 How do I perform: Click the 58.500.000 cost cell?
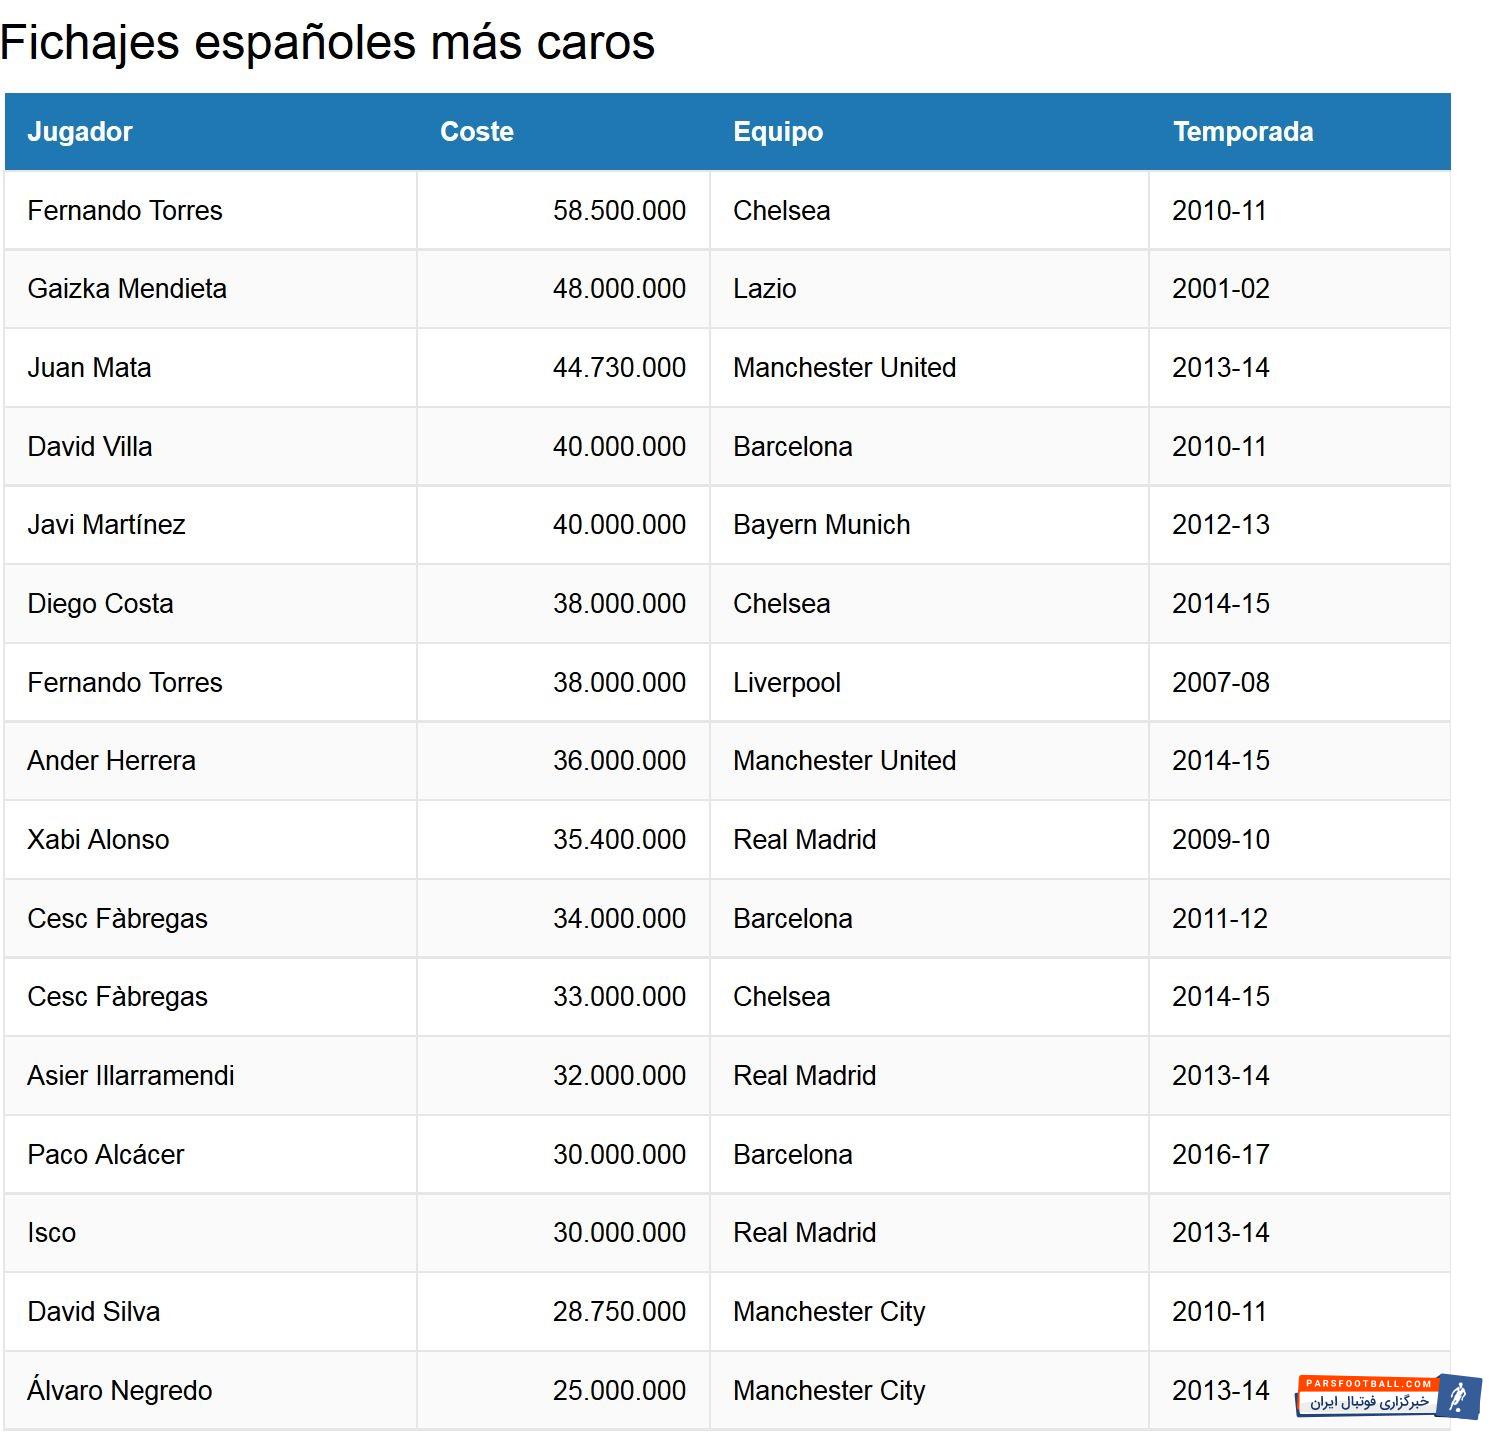[x=619, y=211]
